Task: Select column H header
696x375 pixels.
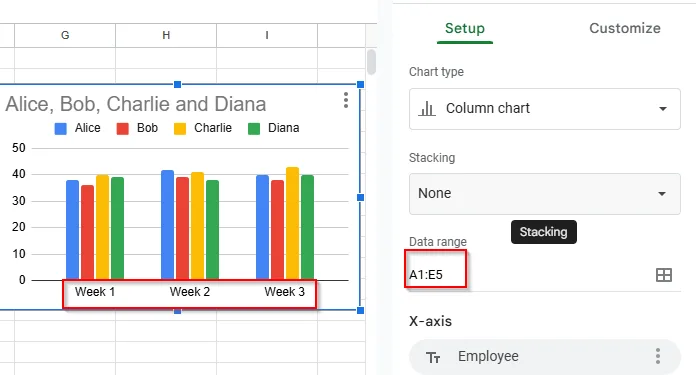Action: pos(166,36)
